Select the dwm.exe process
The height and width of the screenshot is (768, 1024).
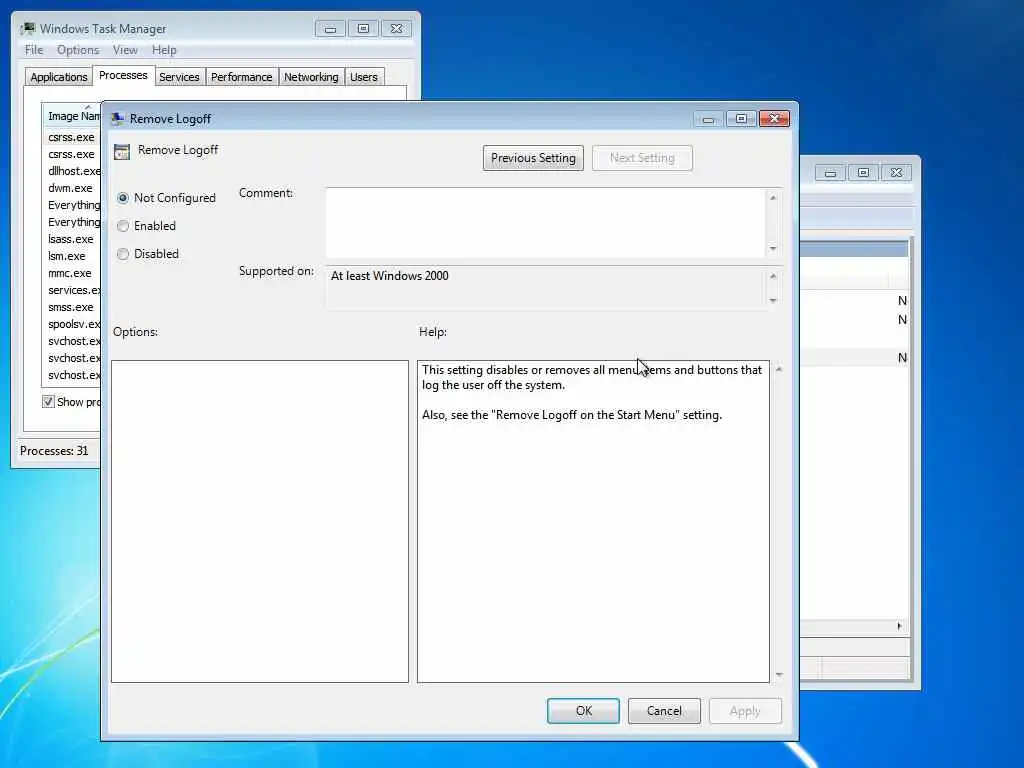pos(70,188)
